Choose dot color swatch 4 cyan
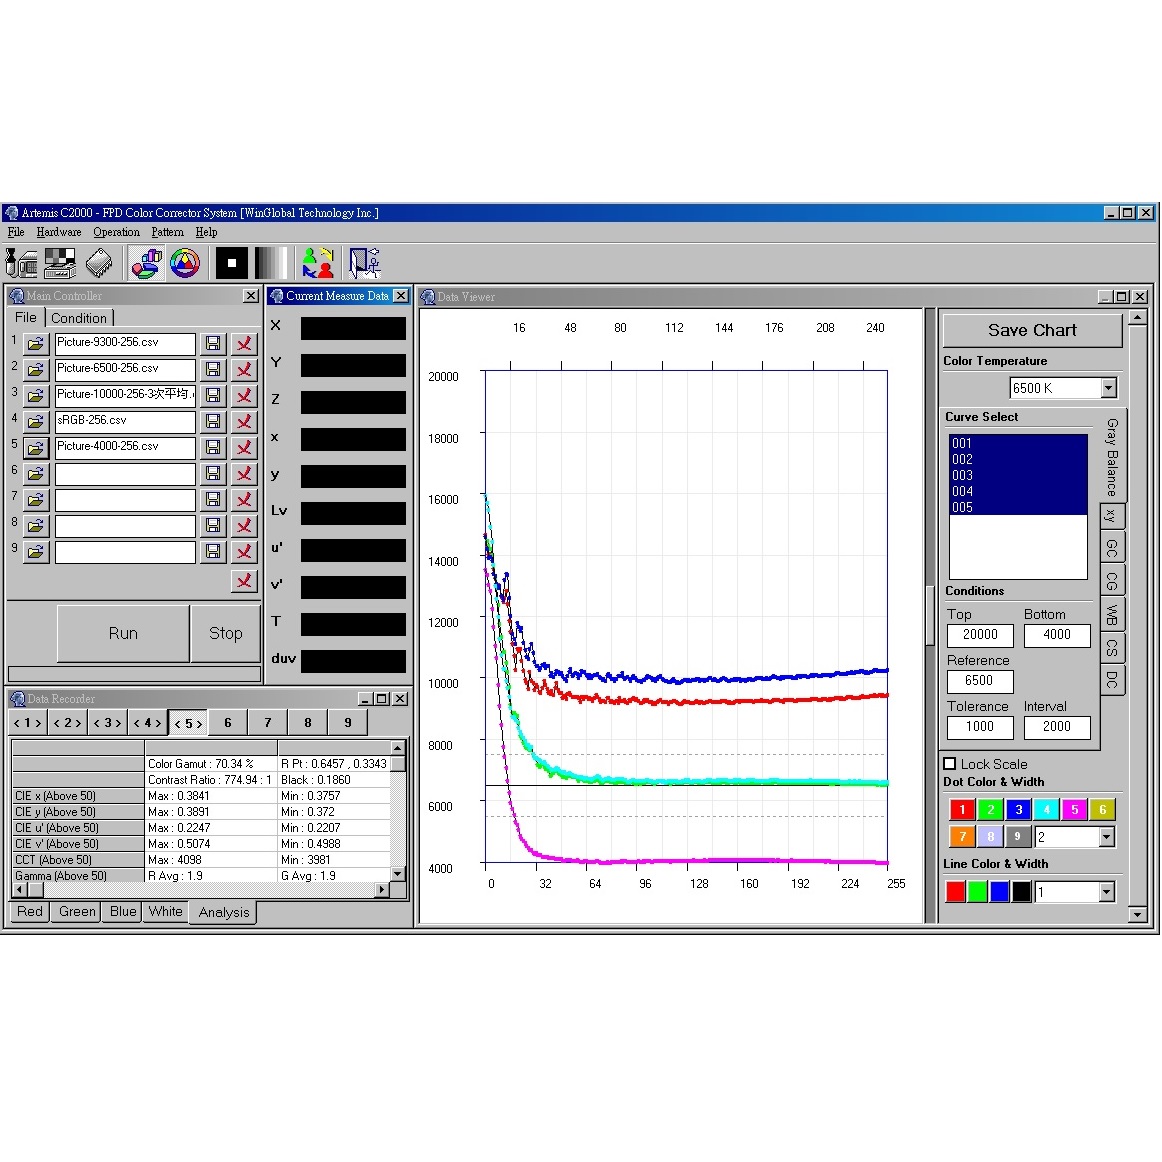This screenshot has width=1162, height=1162. (x=1046, y=809)
